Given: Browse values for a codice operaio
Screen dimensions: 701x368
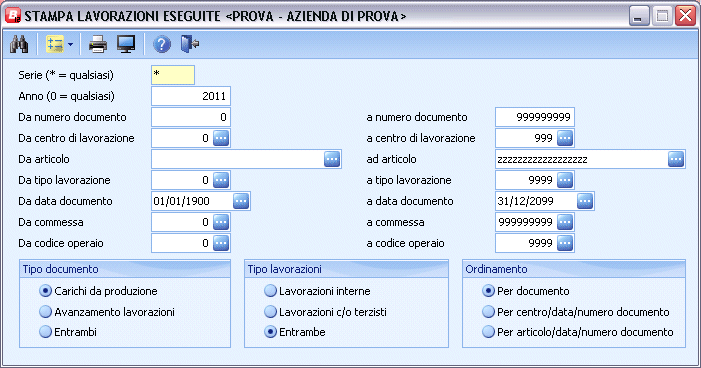Looking at the screenshot, I should coord(565,243).
